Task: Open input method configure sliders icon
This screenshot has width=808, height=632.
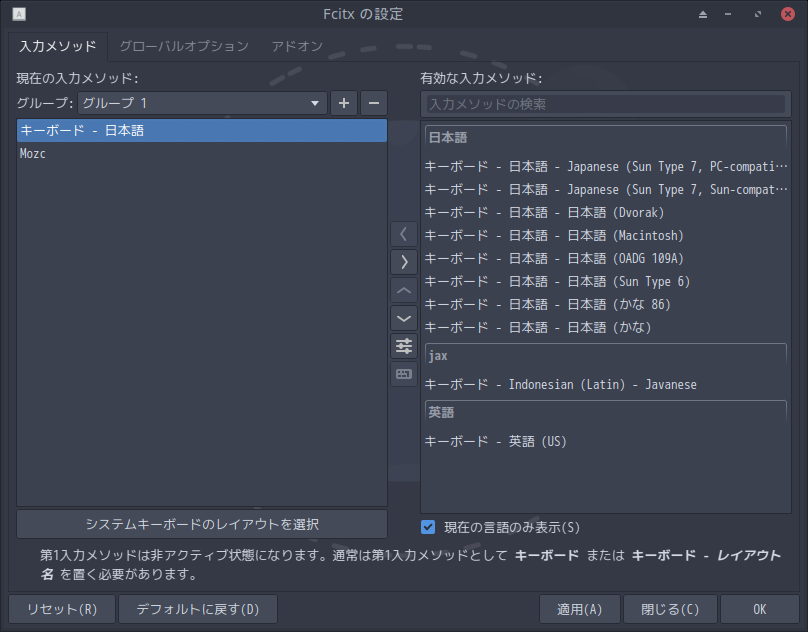Action: point(404,346)
